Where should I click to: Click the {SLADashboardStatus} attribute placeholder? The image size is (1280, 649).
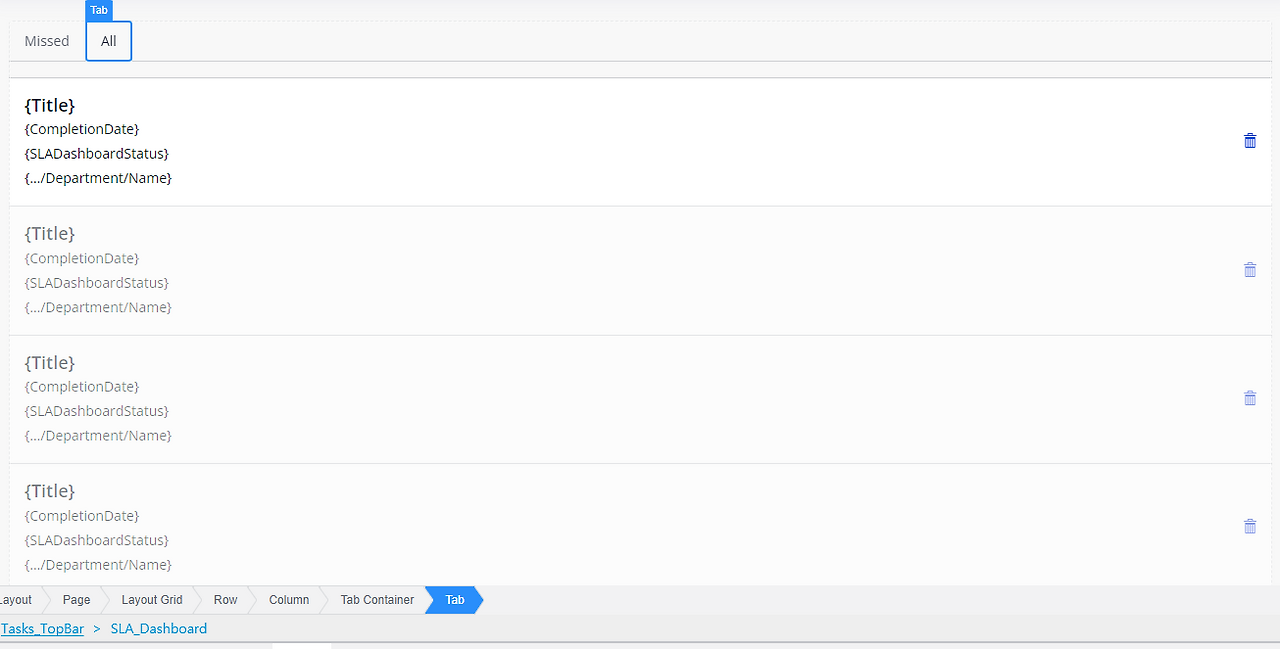[x=96, y=153]
